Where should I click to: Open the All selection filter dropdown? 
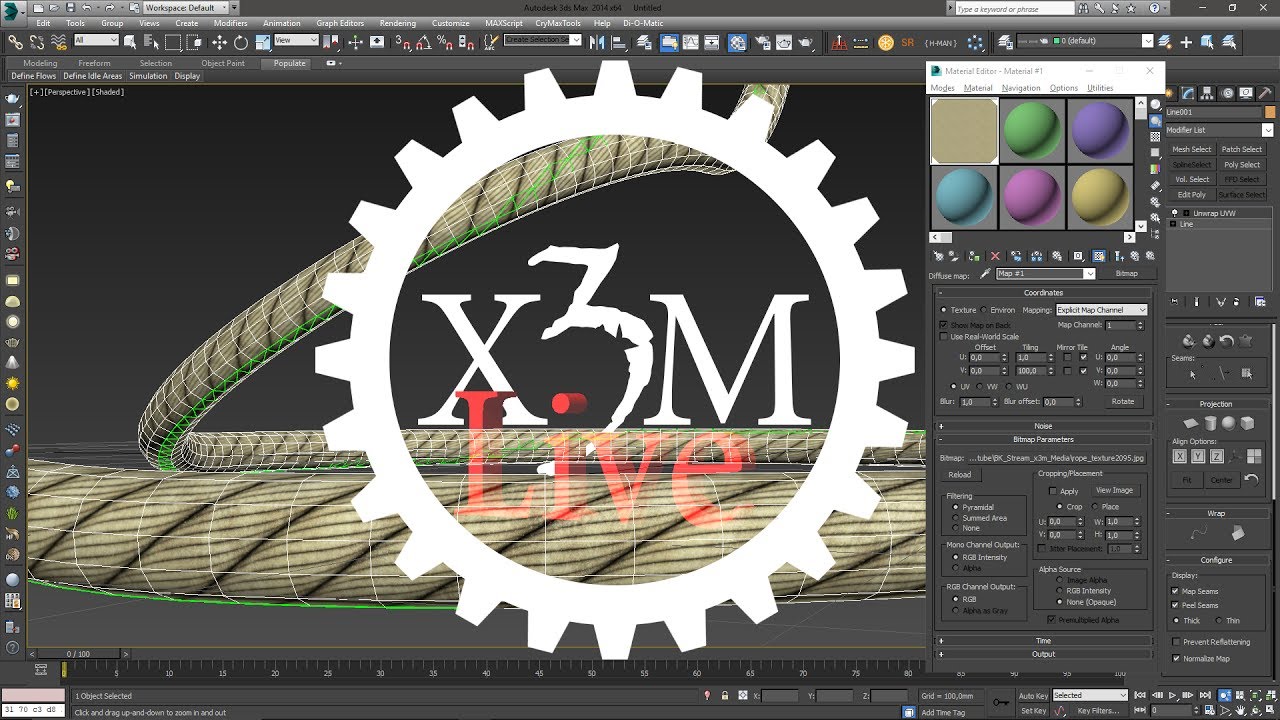(96, 40)
